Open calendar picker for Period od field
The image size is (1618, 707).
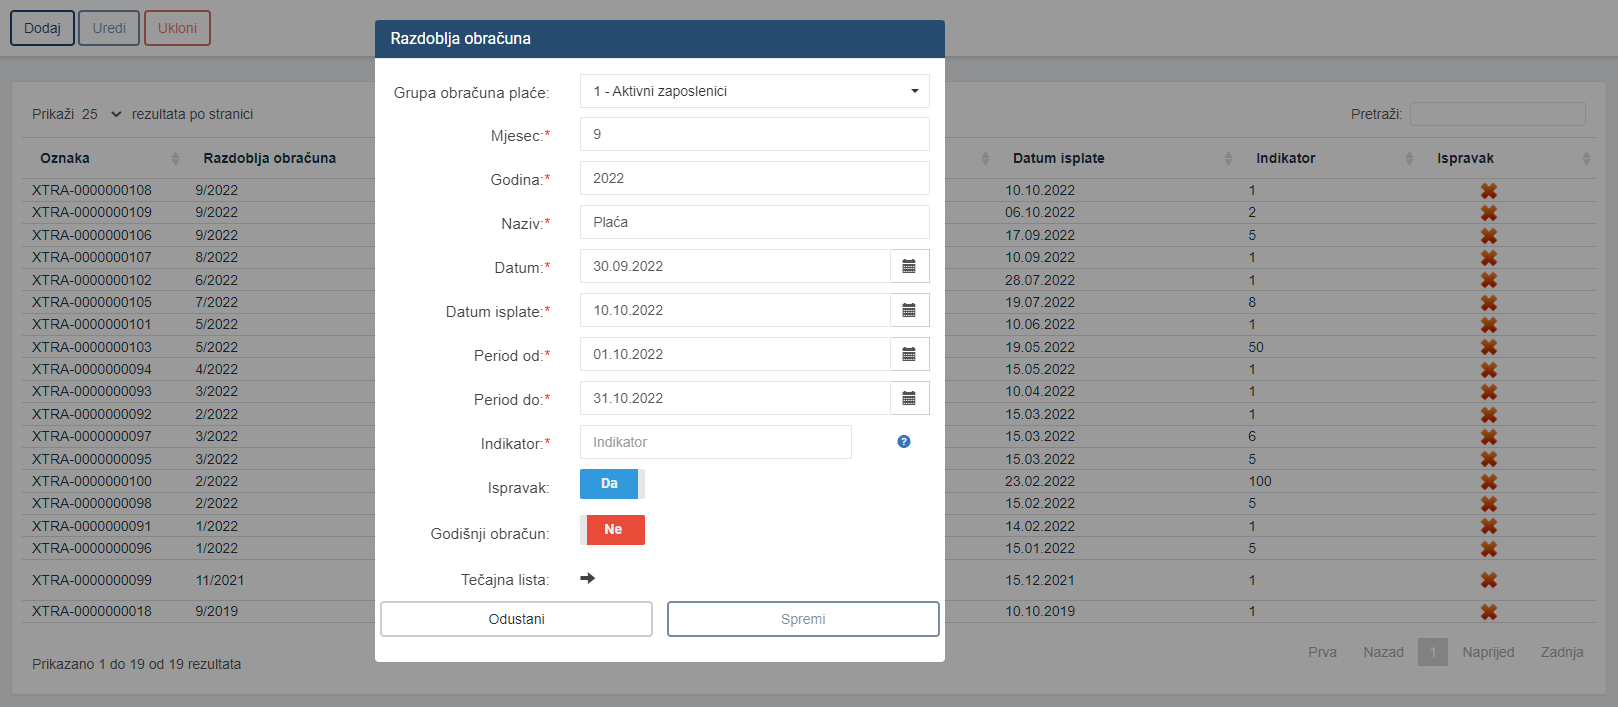click(x=909, y=354)
